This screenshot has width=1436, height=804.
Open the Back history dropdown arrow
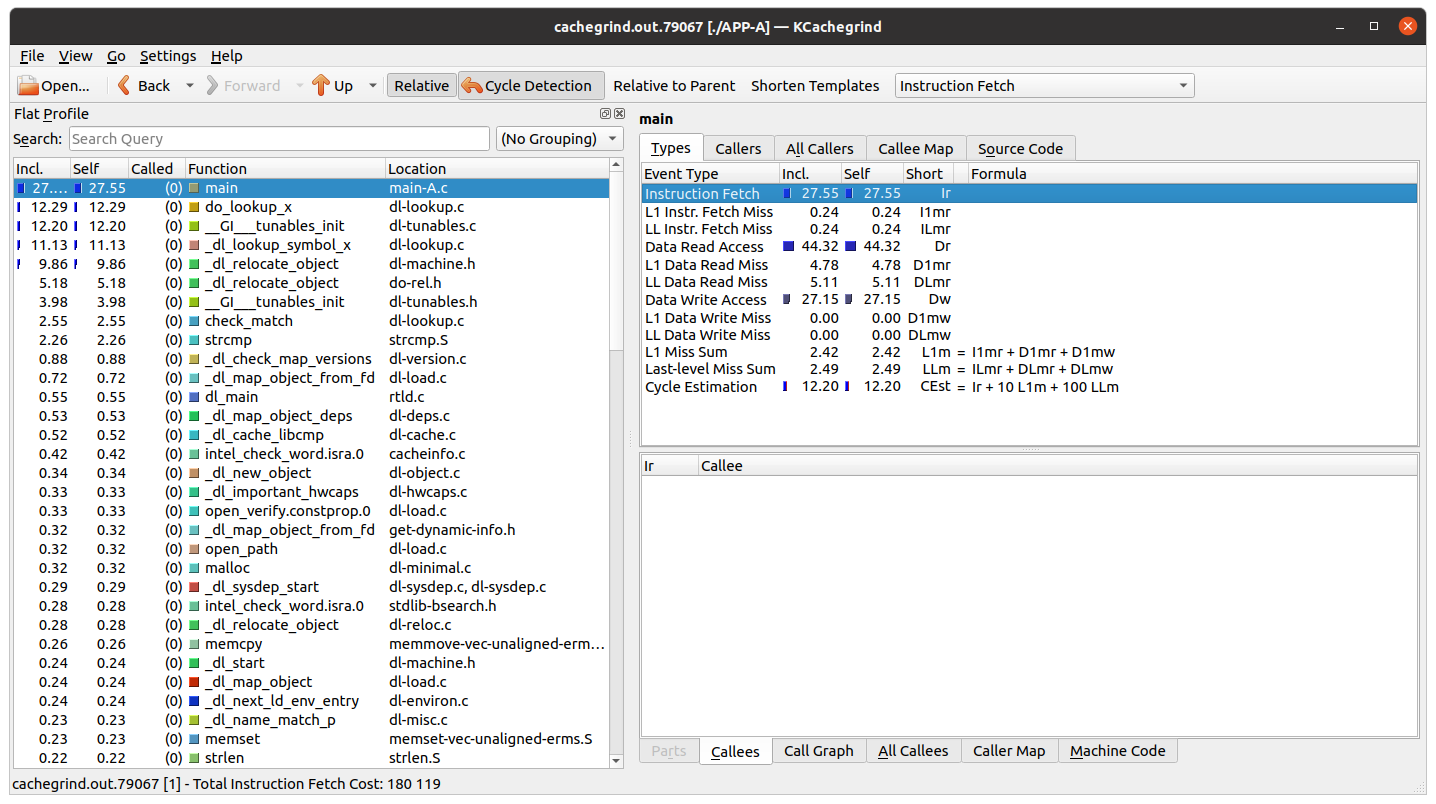190,86
